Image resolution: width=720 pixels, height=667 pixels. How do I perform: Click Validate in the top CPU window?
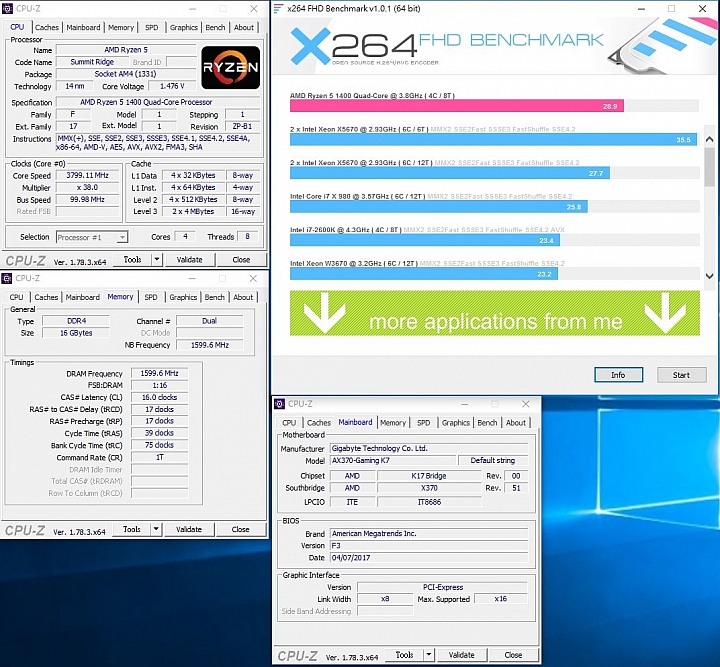coord(190,259)
